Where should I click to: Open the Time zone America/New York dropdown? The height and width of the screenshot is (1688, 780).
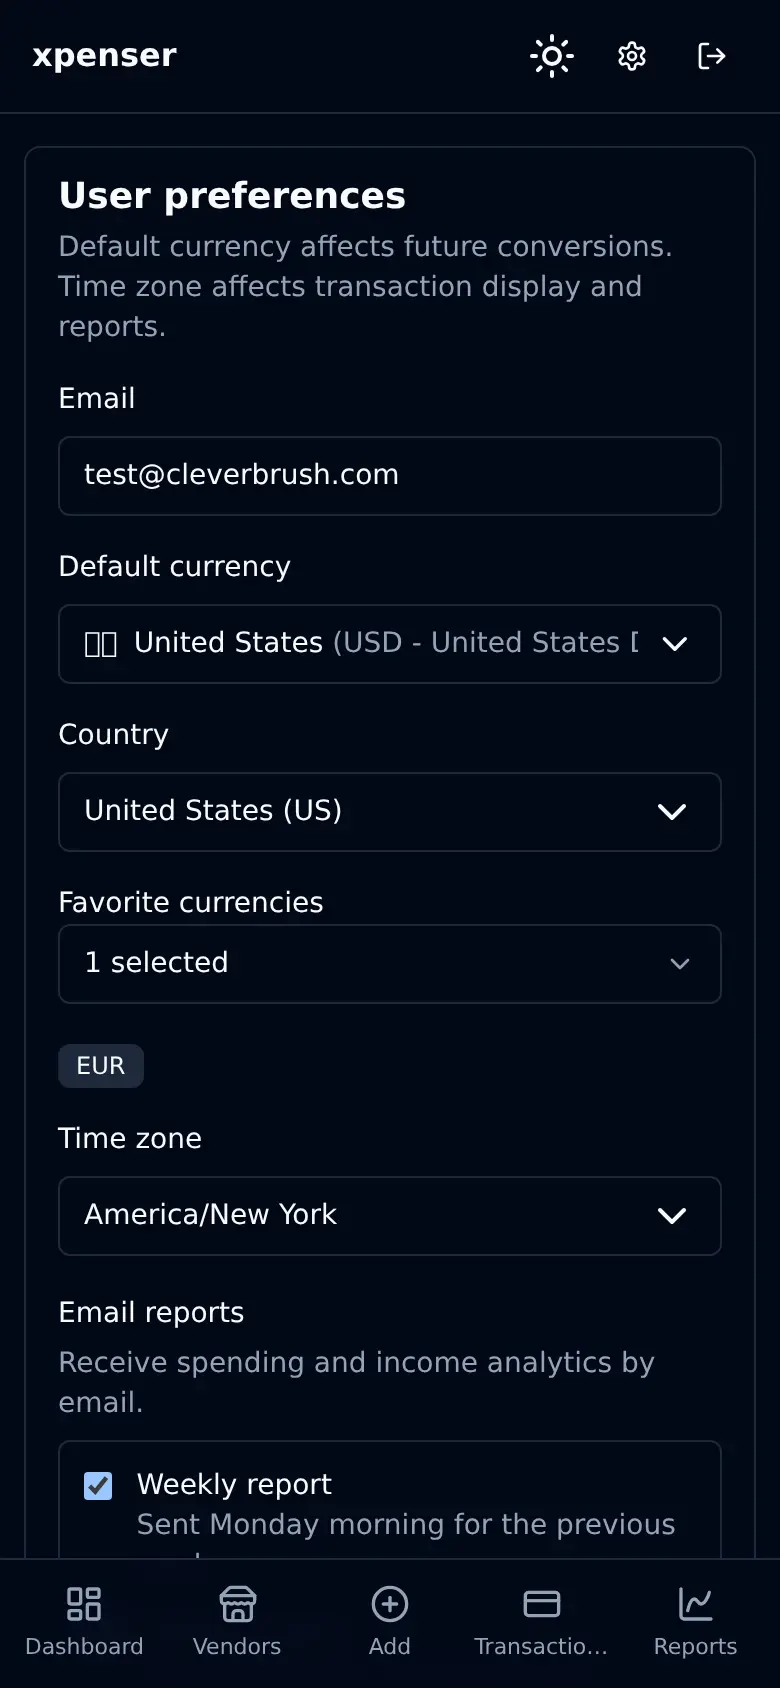(x=390, y=1216)
